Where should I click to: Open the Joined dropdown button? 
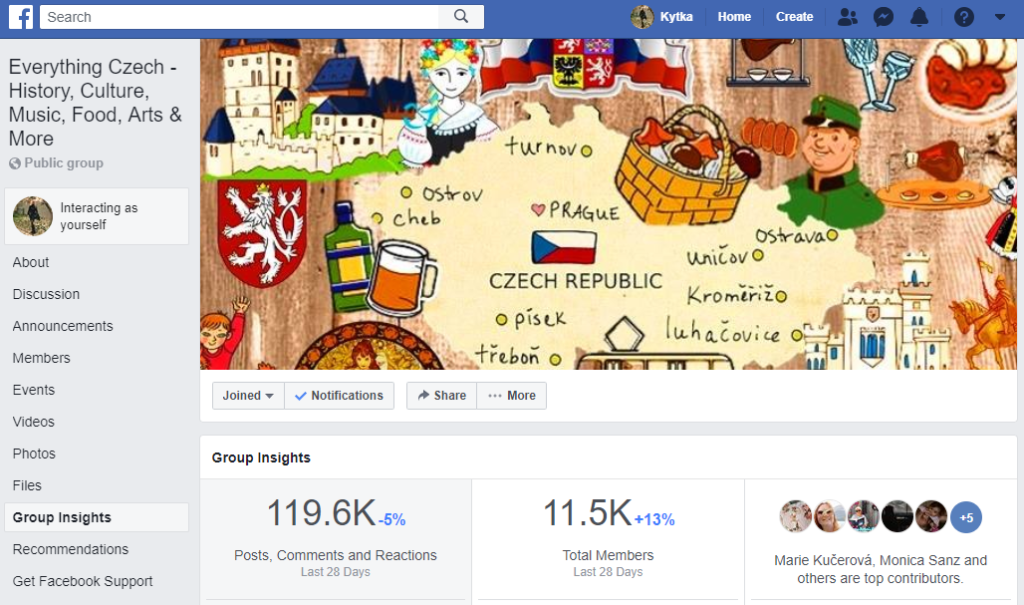[248, 396]
